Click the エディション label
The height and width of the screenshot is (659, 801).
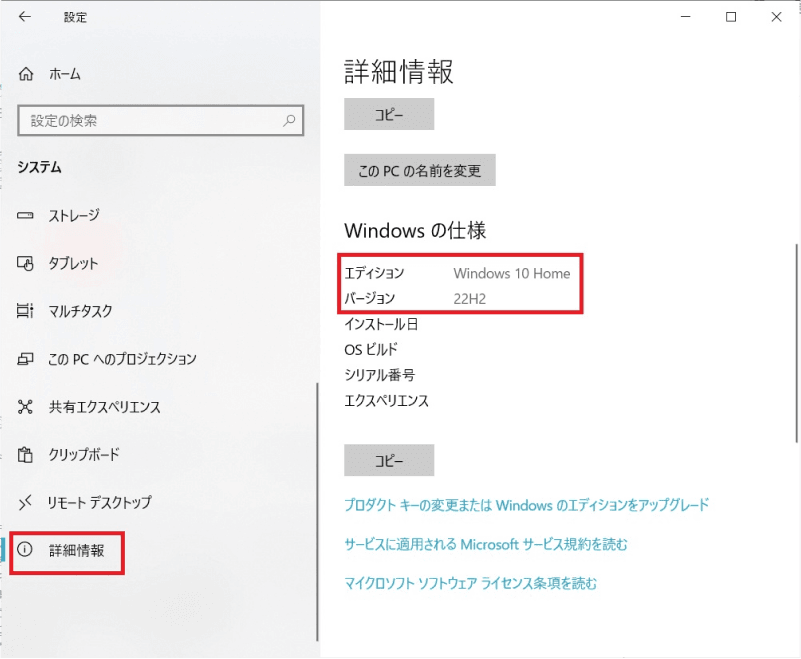tap(374, 273)
